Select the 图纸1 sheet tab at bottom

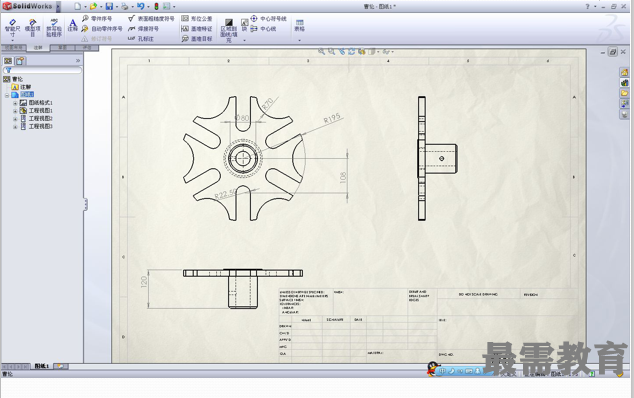(41, 366)
